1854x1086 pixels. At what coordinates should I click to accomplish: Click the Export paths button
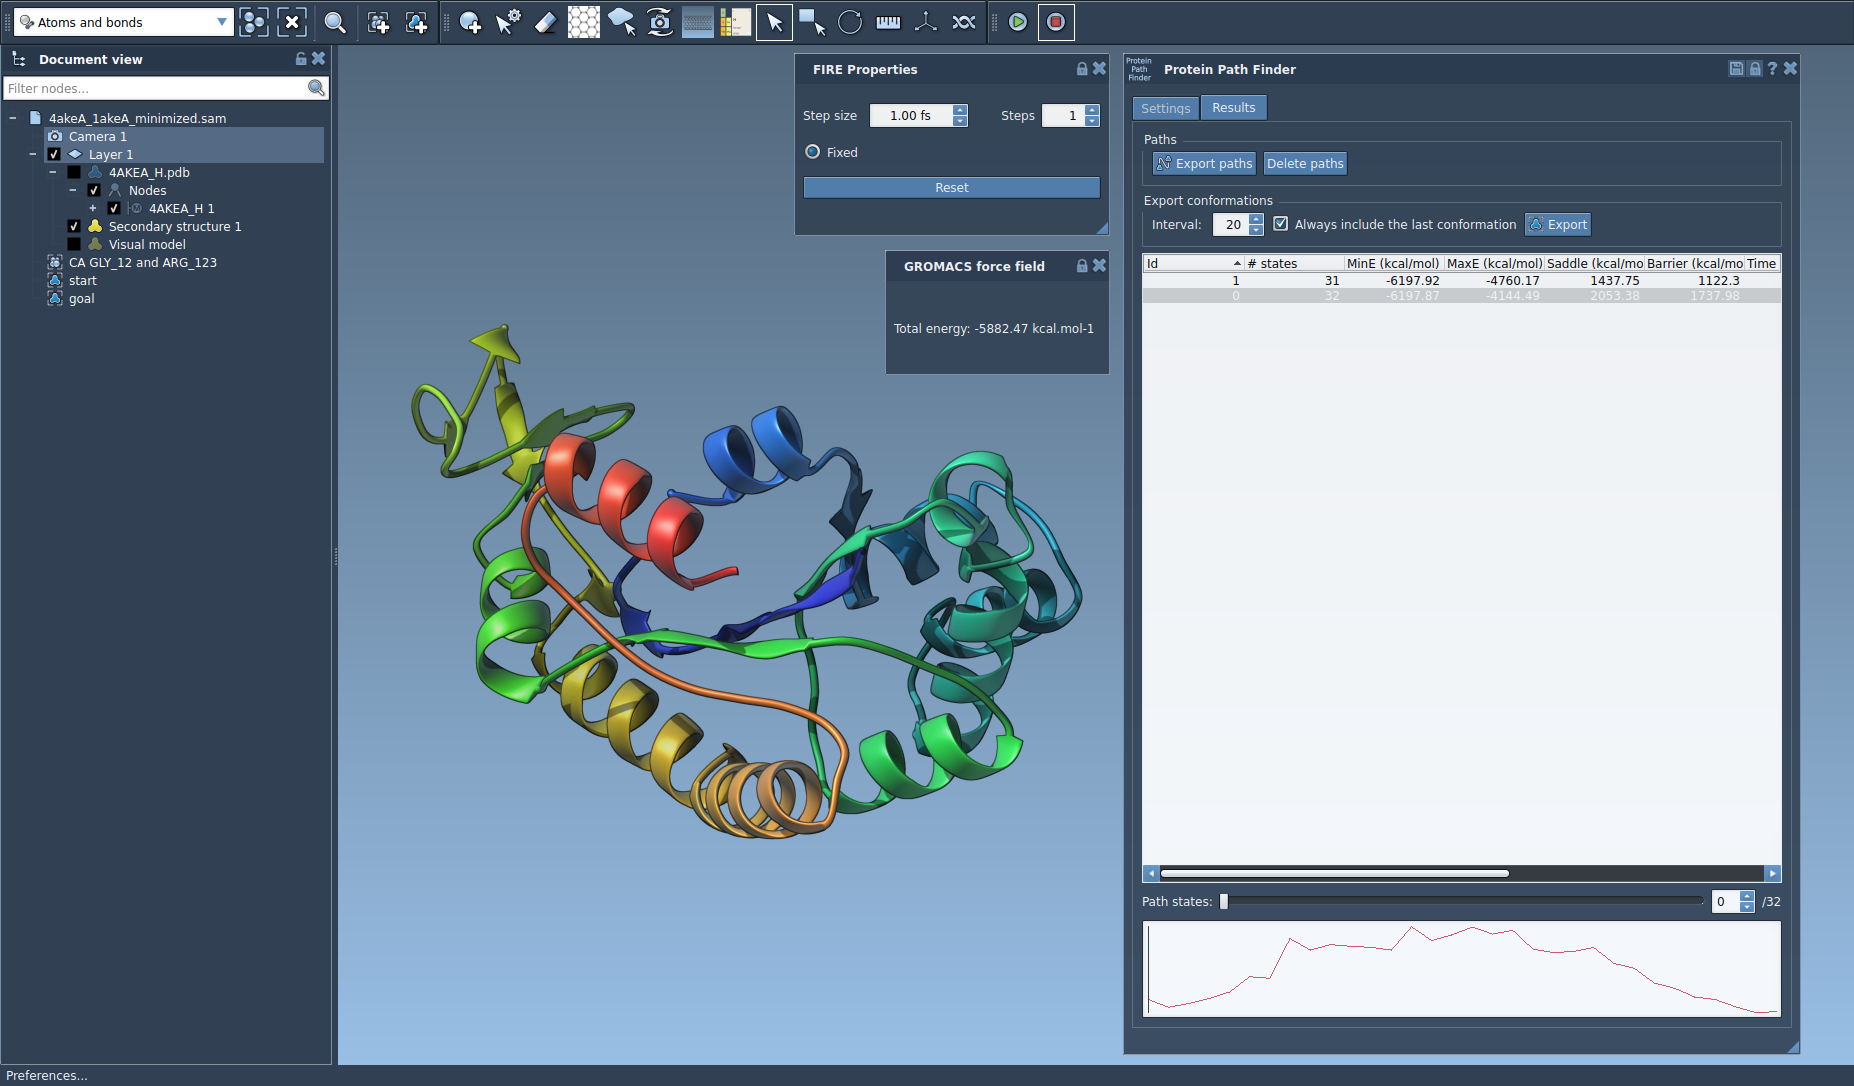click(x=1204, y=164)
